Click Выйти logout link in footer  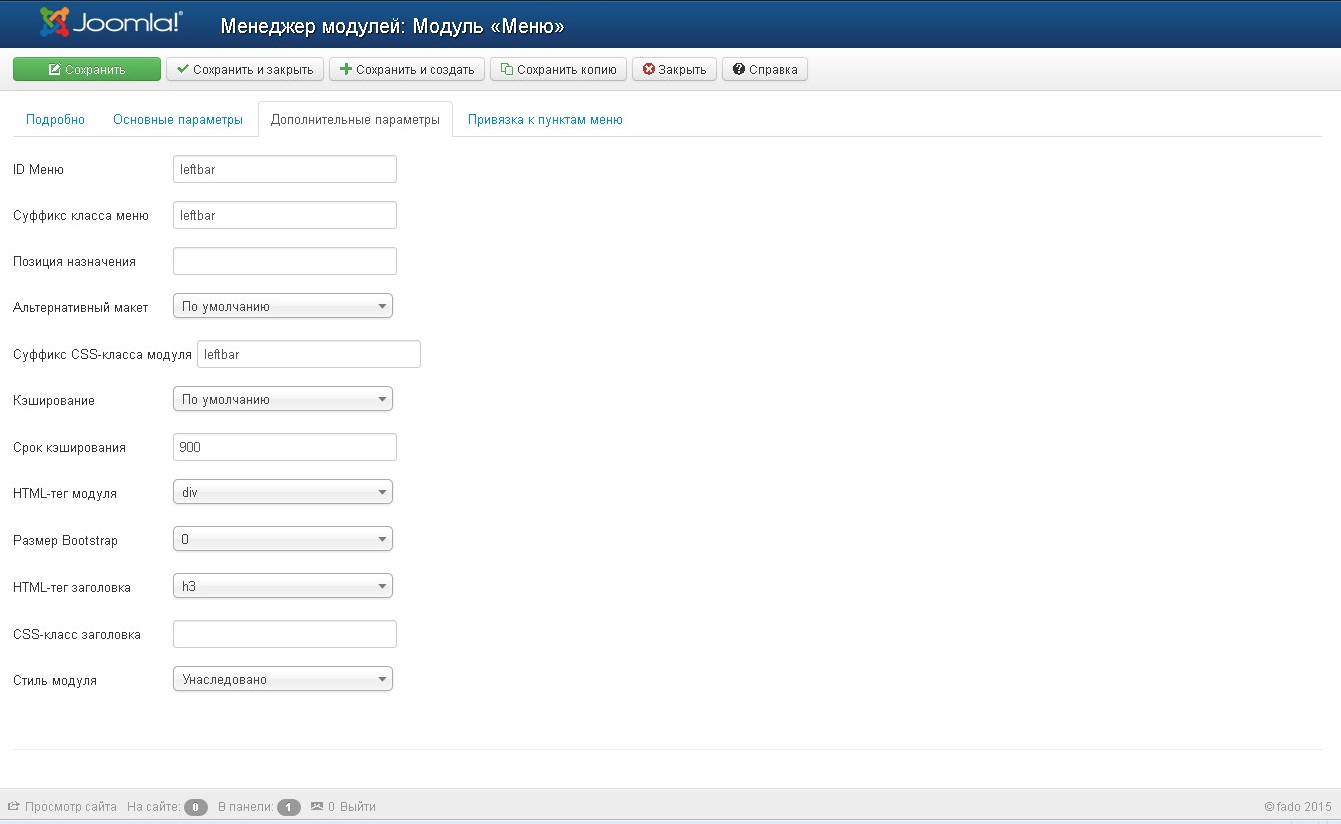[x=358, y=806]
